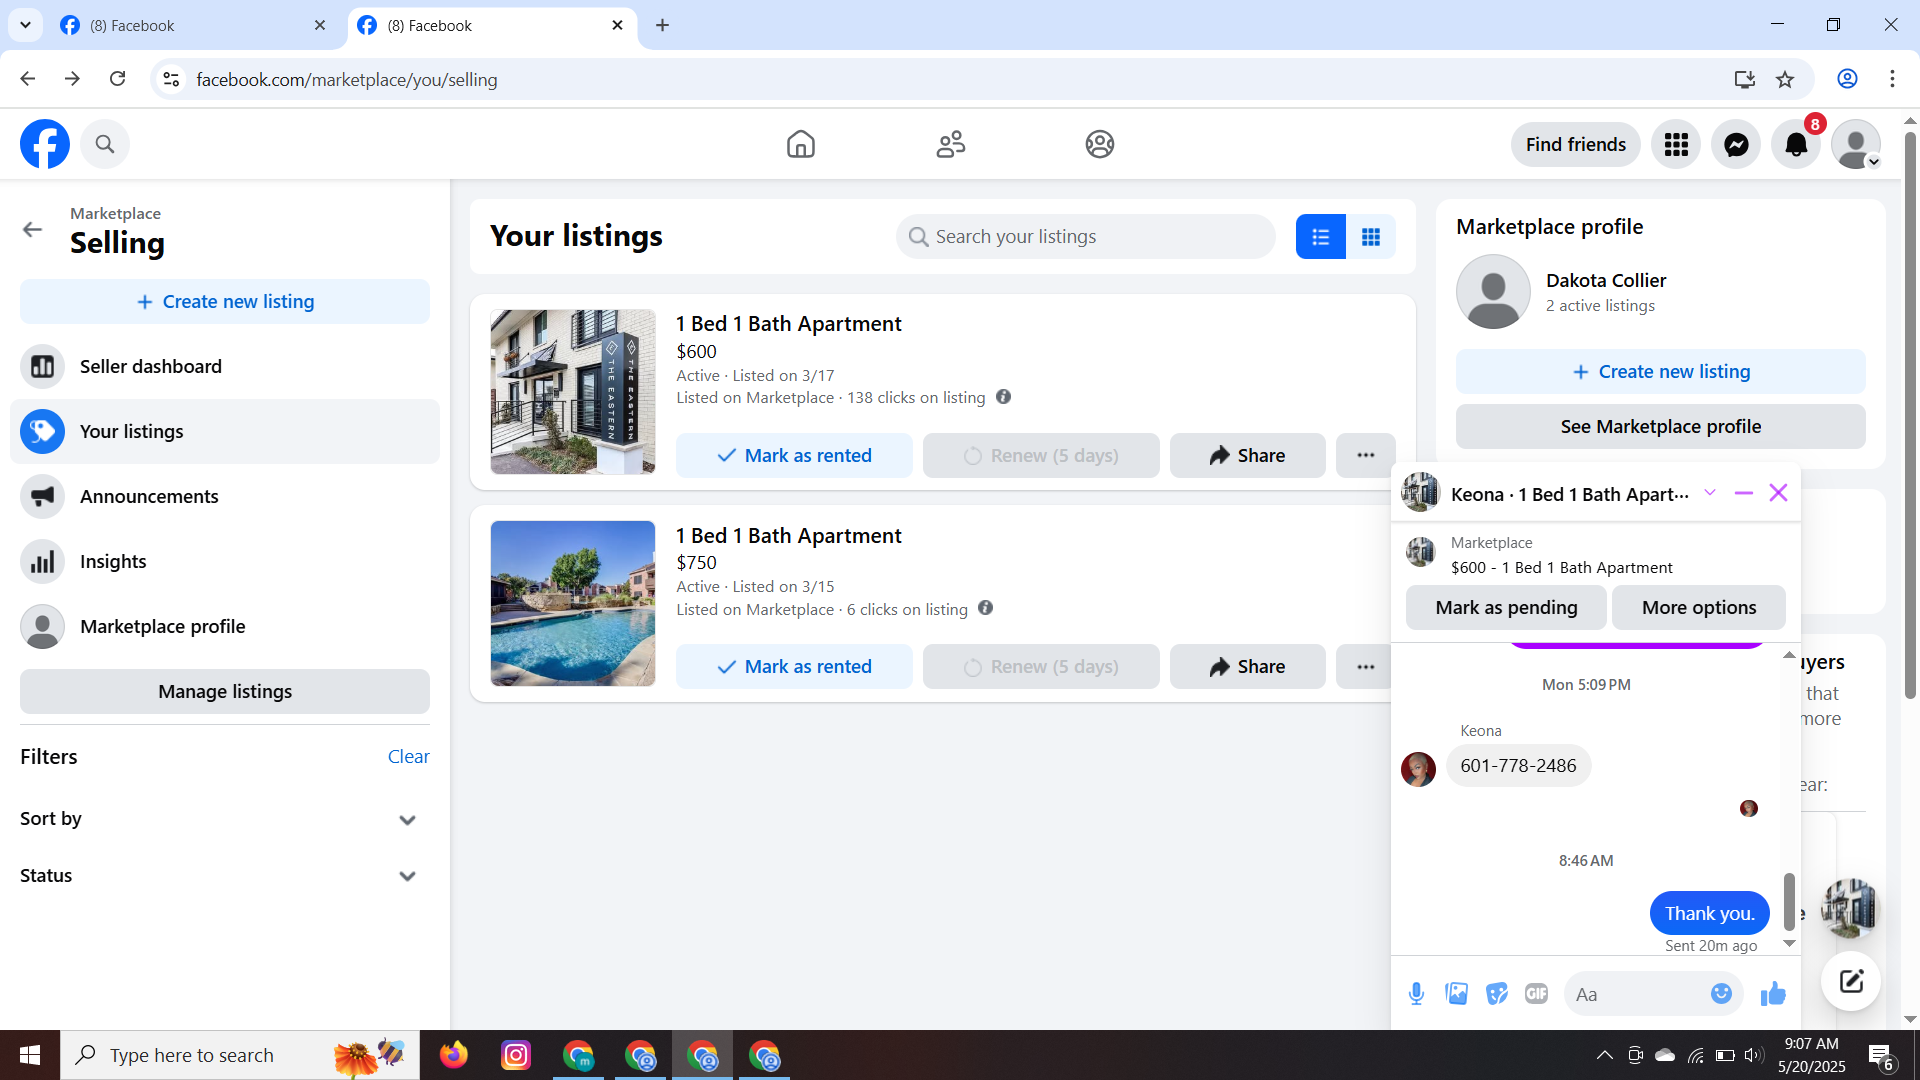Screen dimensions: 1920x1080
Task: Open the Keona chat options chevron
Action: coord(1710,493)
